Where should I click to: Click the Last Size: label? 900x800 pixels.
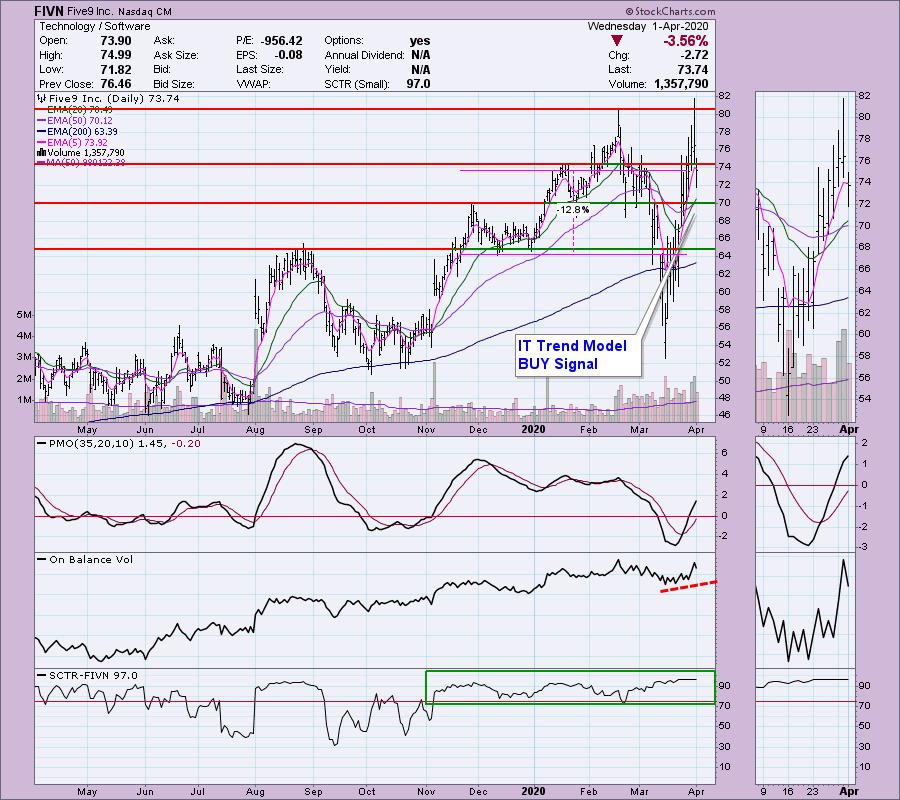pyautogui.click(x=260, y=69)
